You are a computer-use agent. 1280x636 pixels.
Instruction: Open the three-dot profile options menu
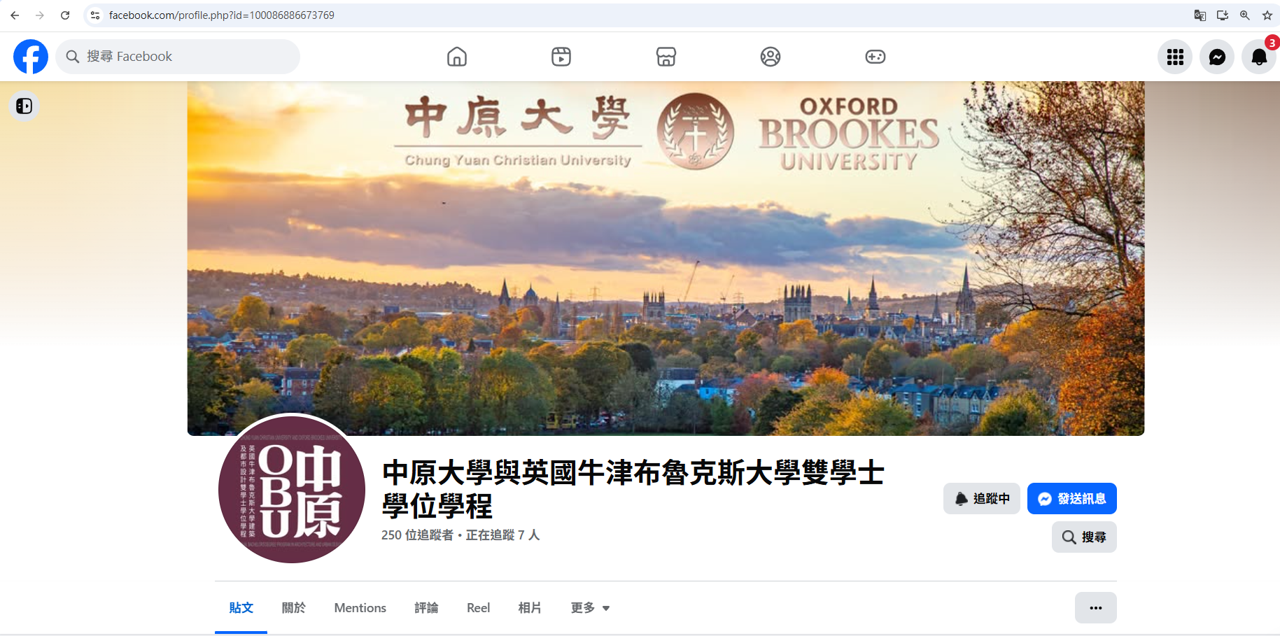pyautogui.click(x=1096, y=608)
